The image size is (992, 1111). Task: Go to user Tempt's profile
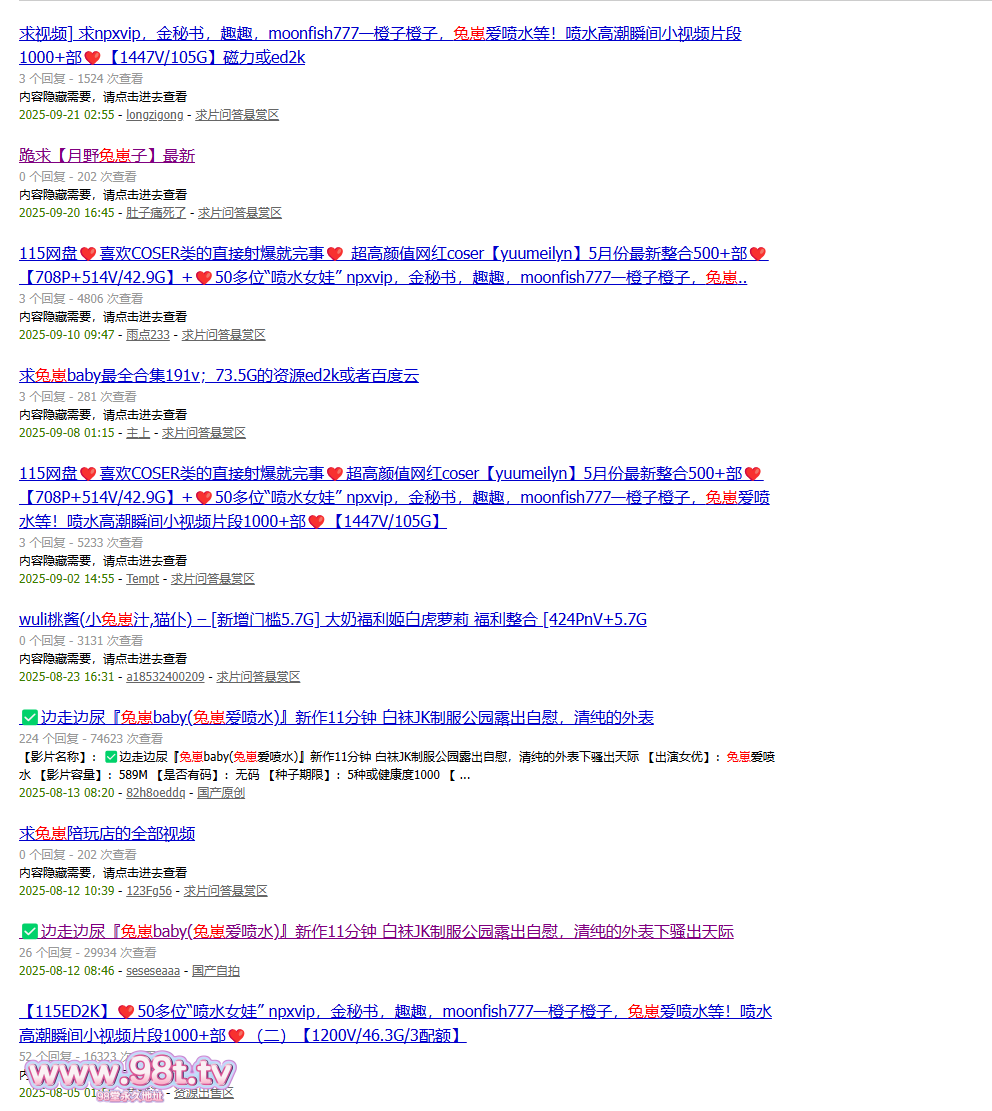pyautogui.click(x=142, y=579)
